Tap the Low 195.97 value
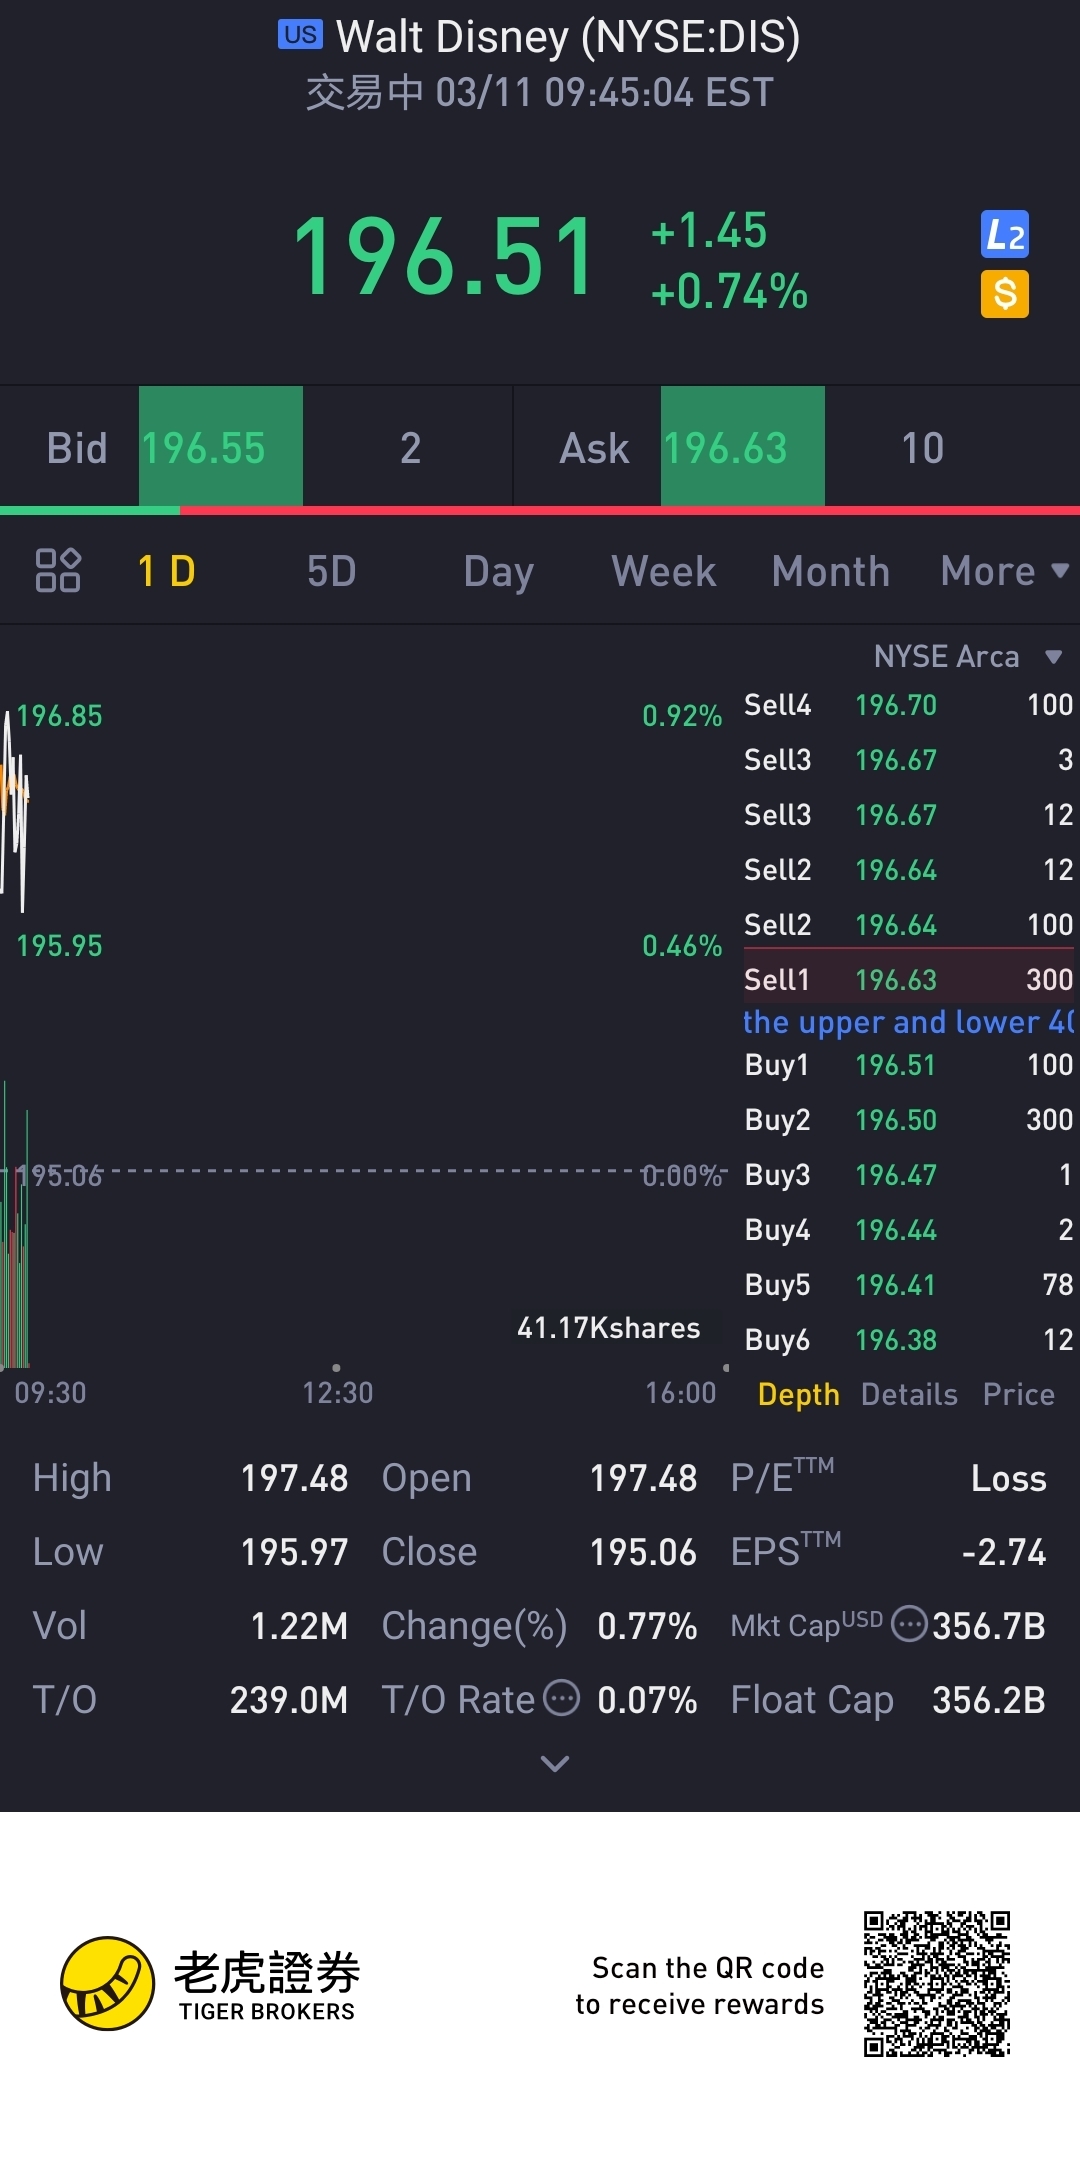Viewport: 1080px width, 2157px height. coord(294,1551)
